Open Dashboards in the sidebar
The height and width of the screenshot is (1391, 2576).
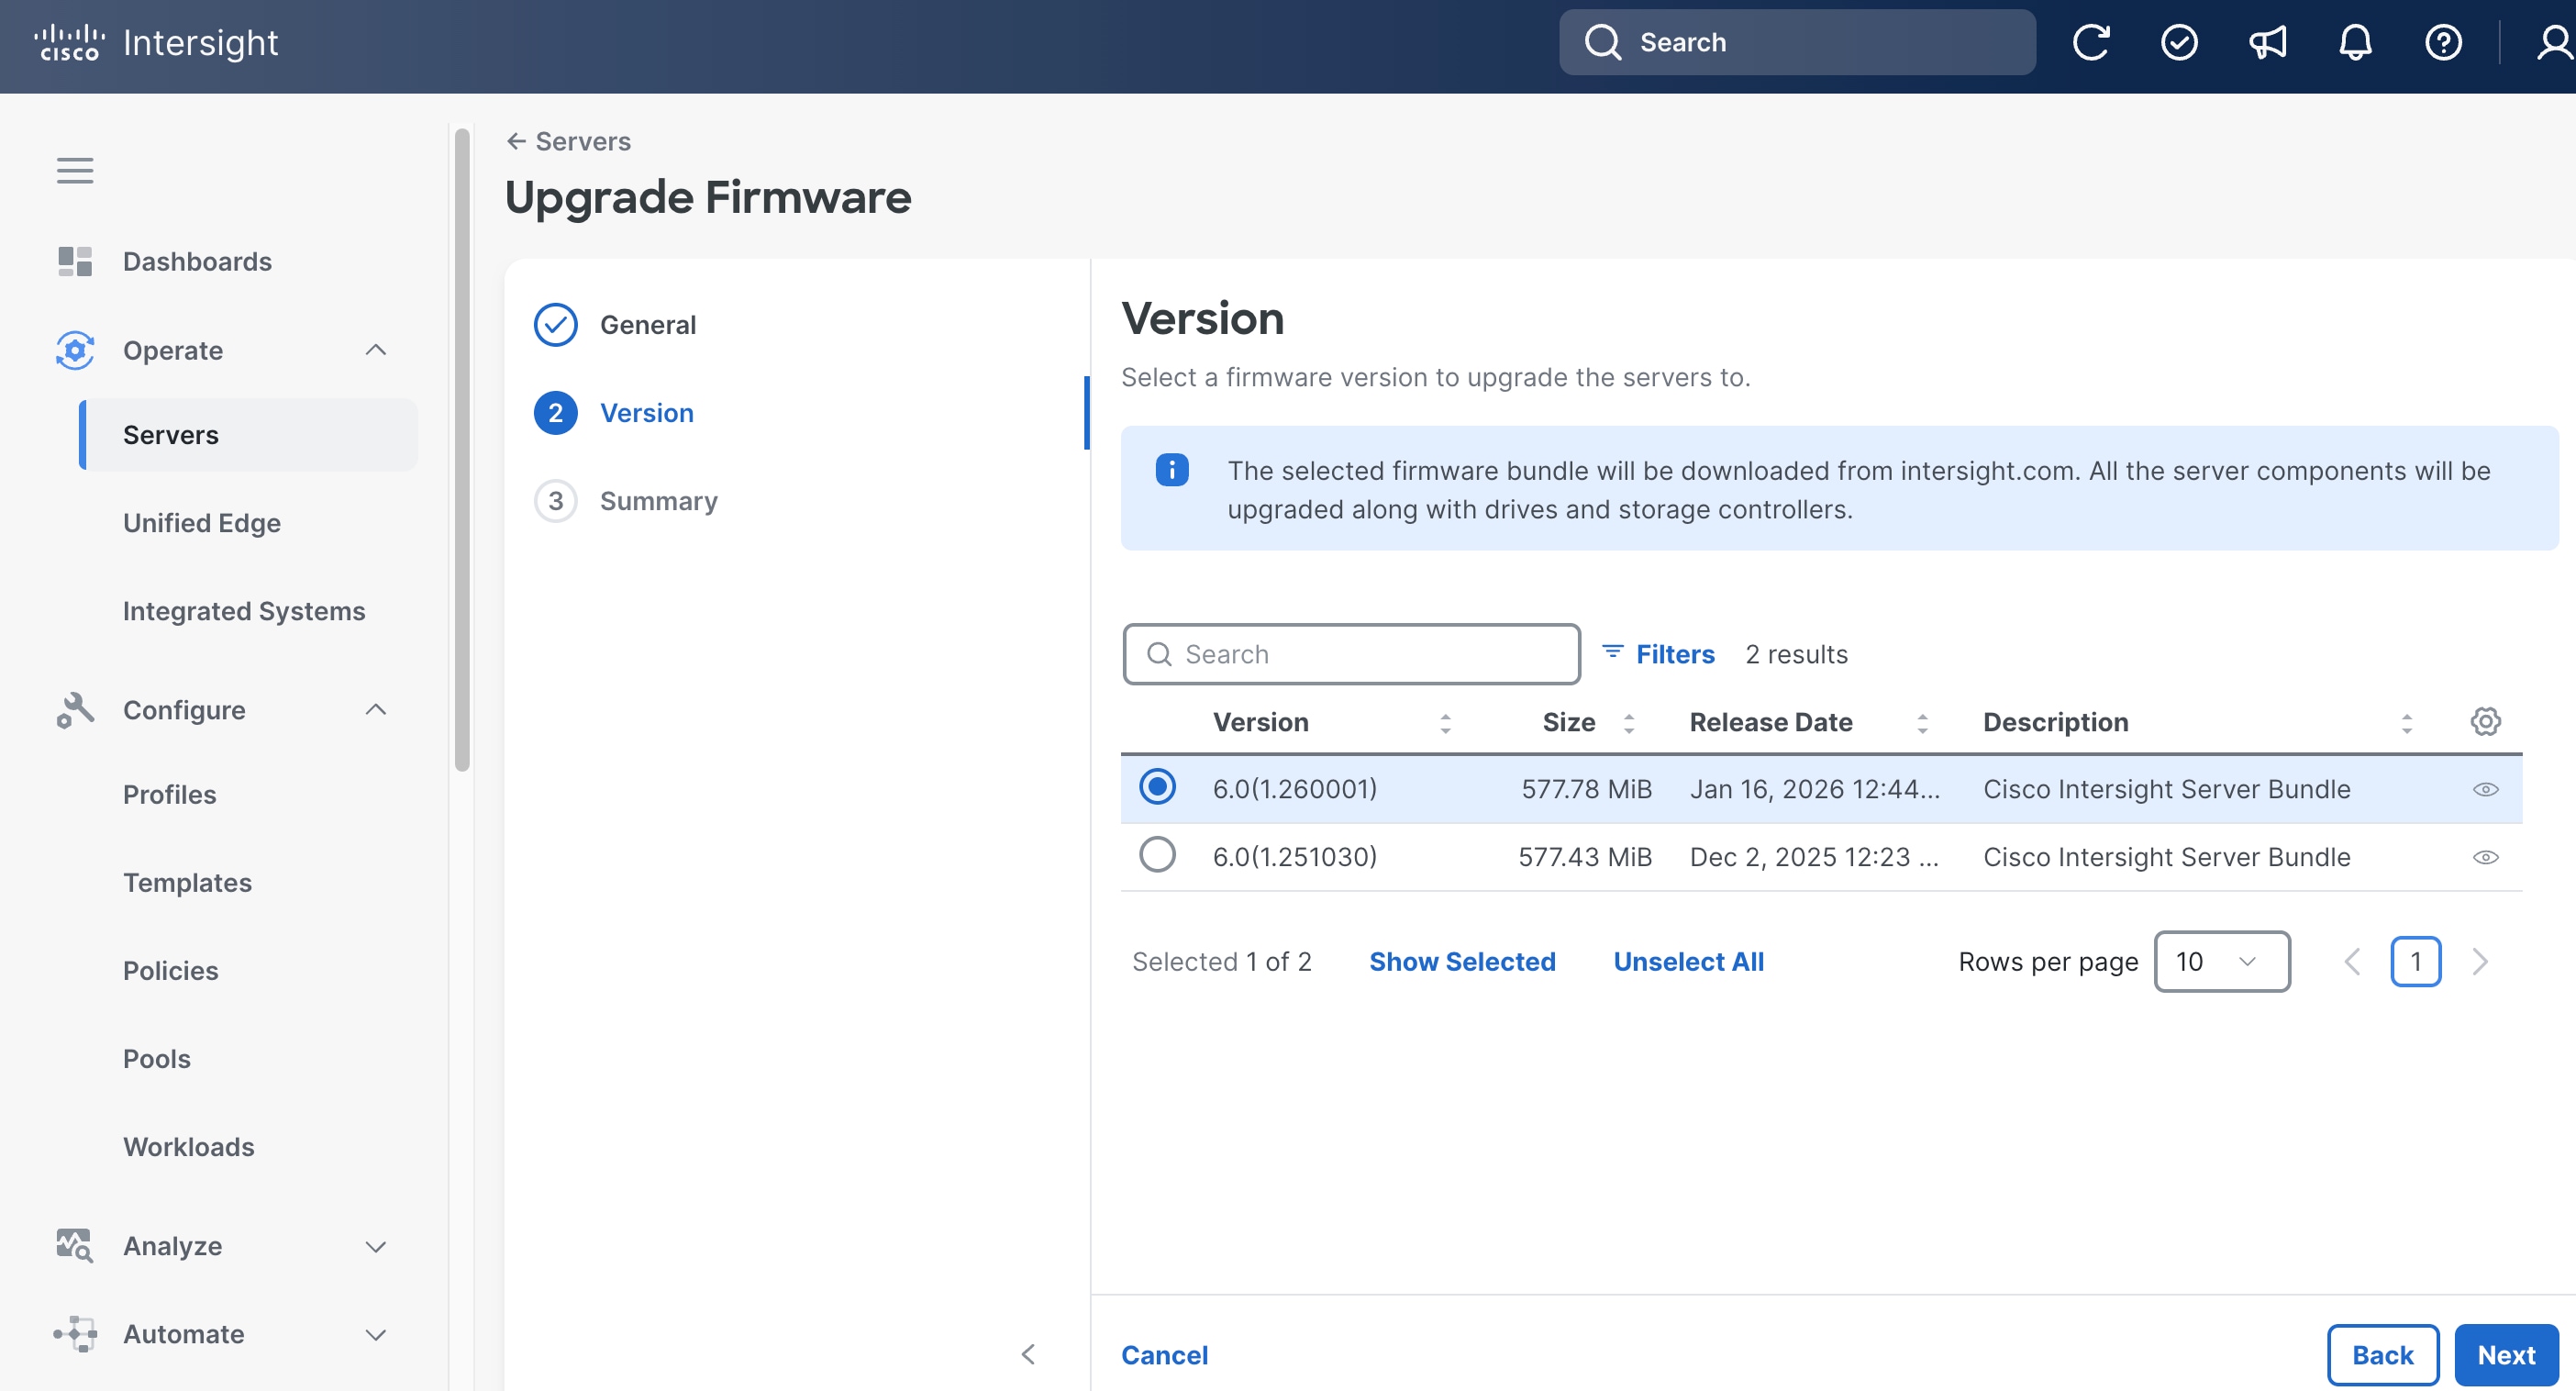197,261
